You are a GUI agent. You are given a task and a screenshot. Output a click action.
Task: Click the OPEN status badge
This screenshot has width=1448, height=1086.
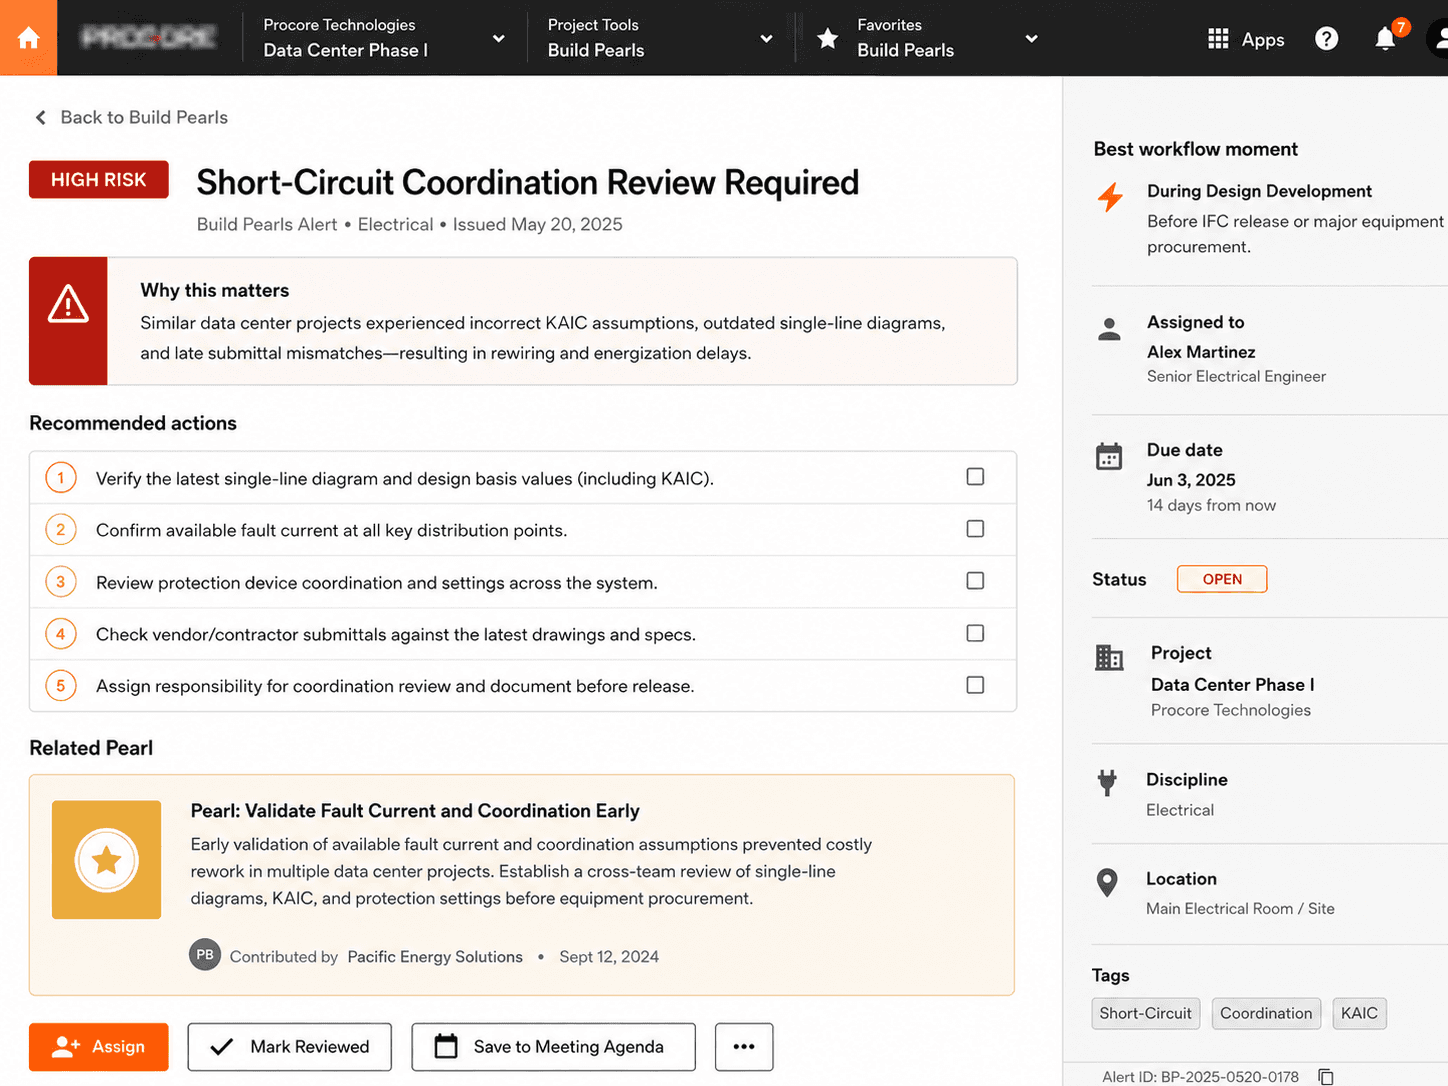[x=1222, y=579]
